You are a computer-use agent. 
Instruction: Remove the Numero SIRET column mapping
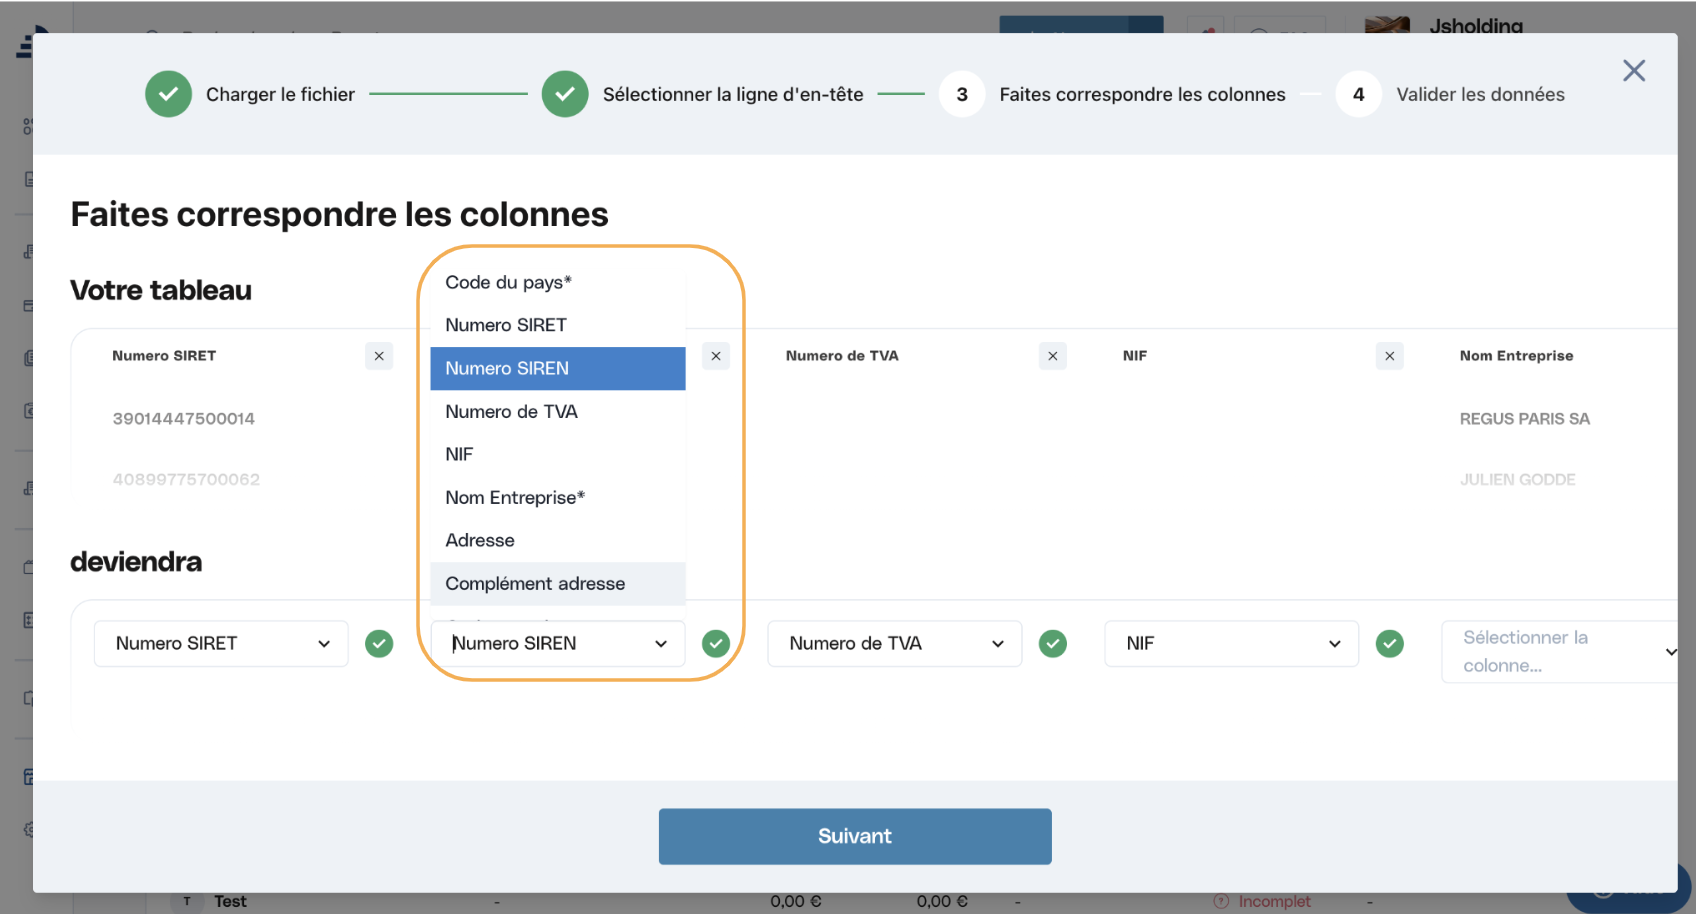click(379, 356)
